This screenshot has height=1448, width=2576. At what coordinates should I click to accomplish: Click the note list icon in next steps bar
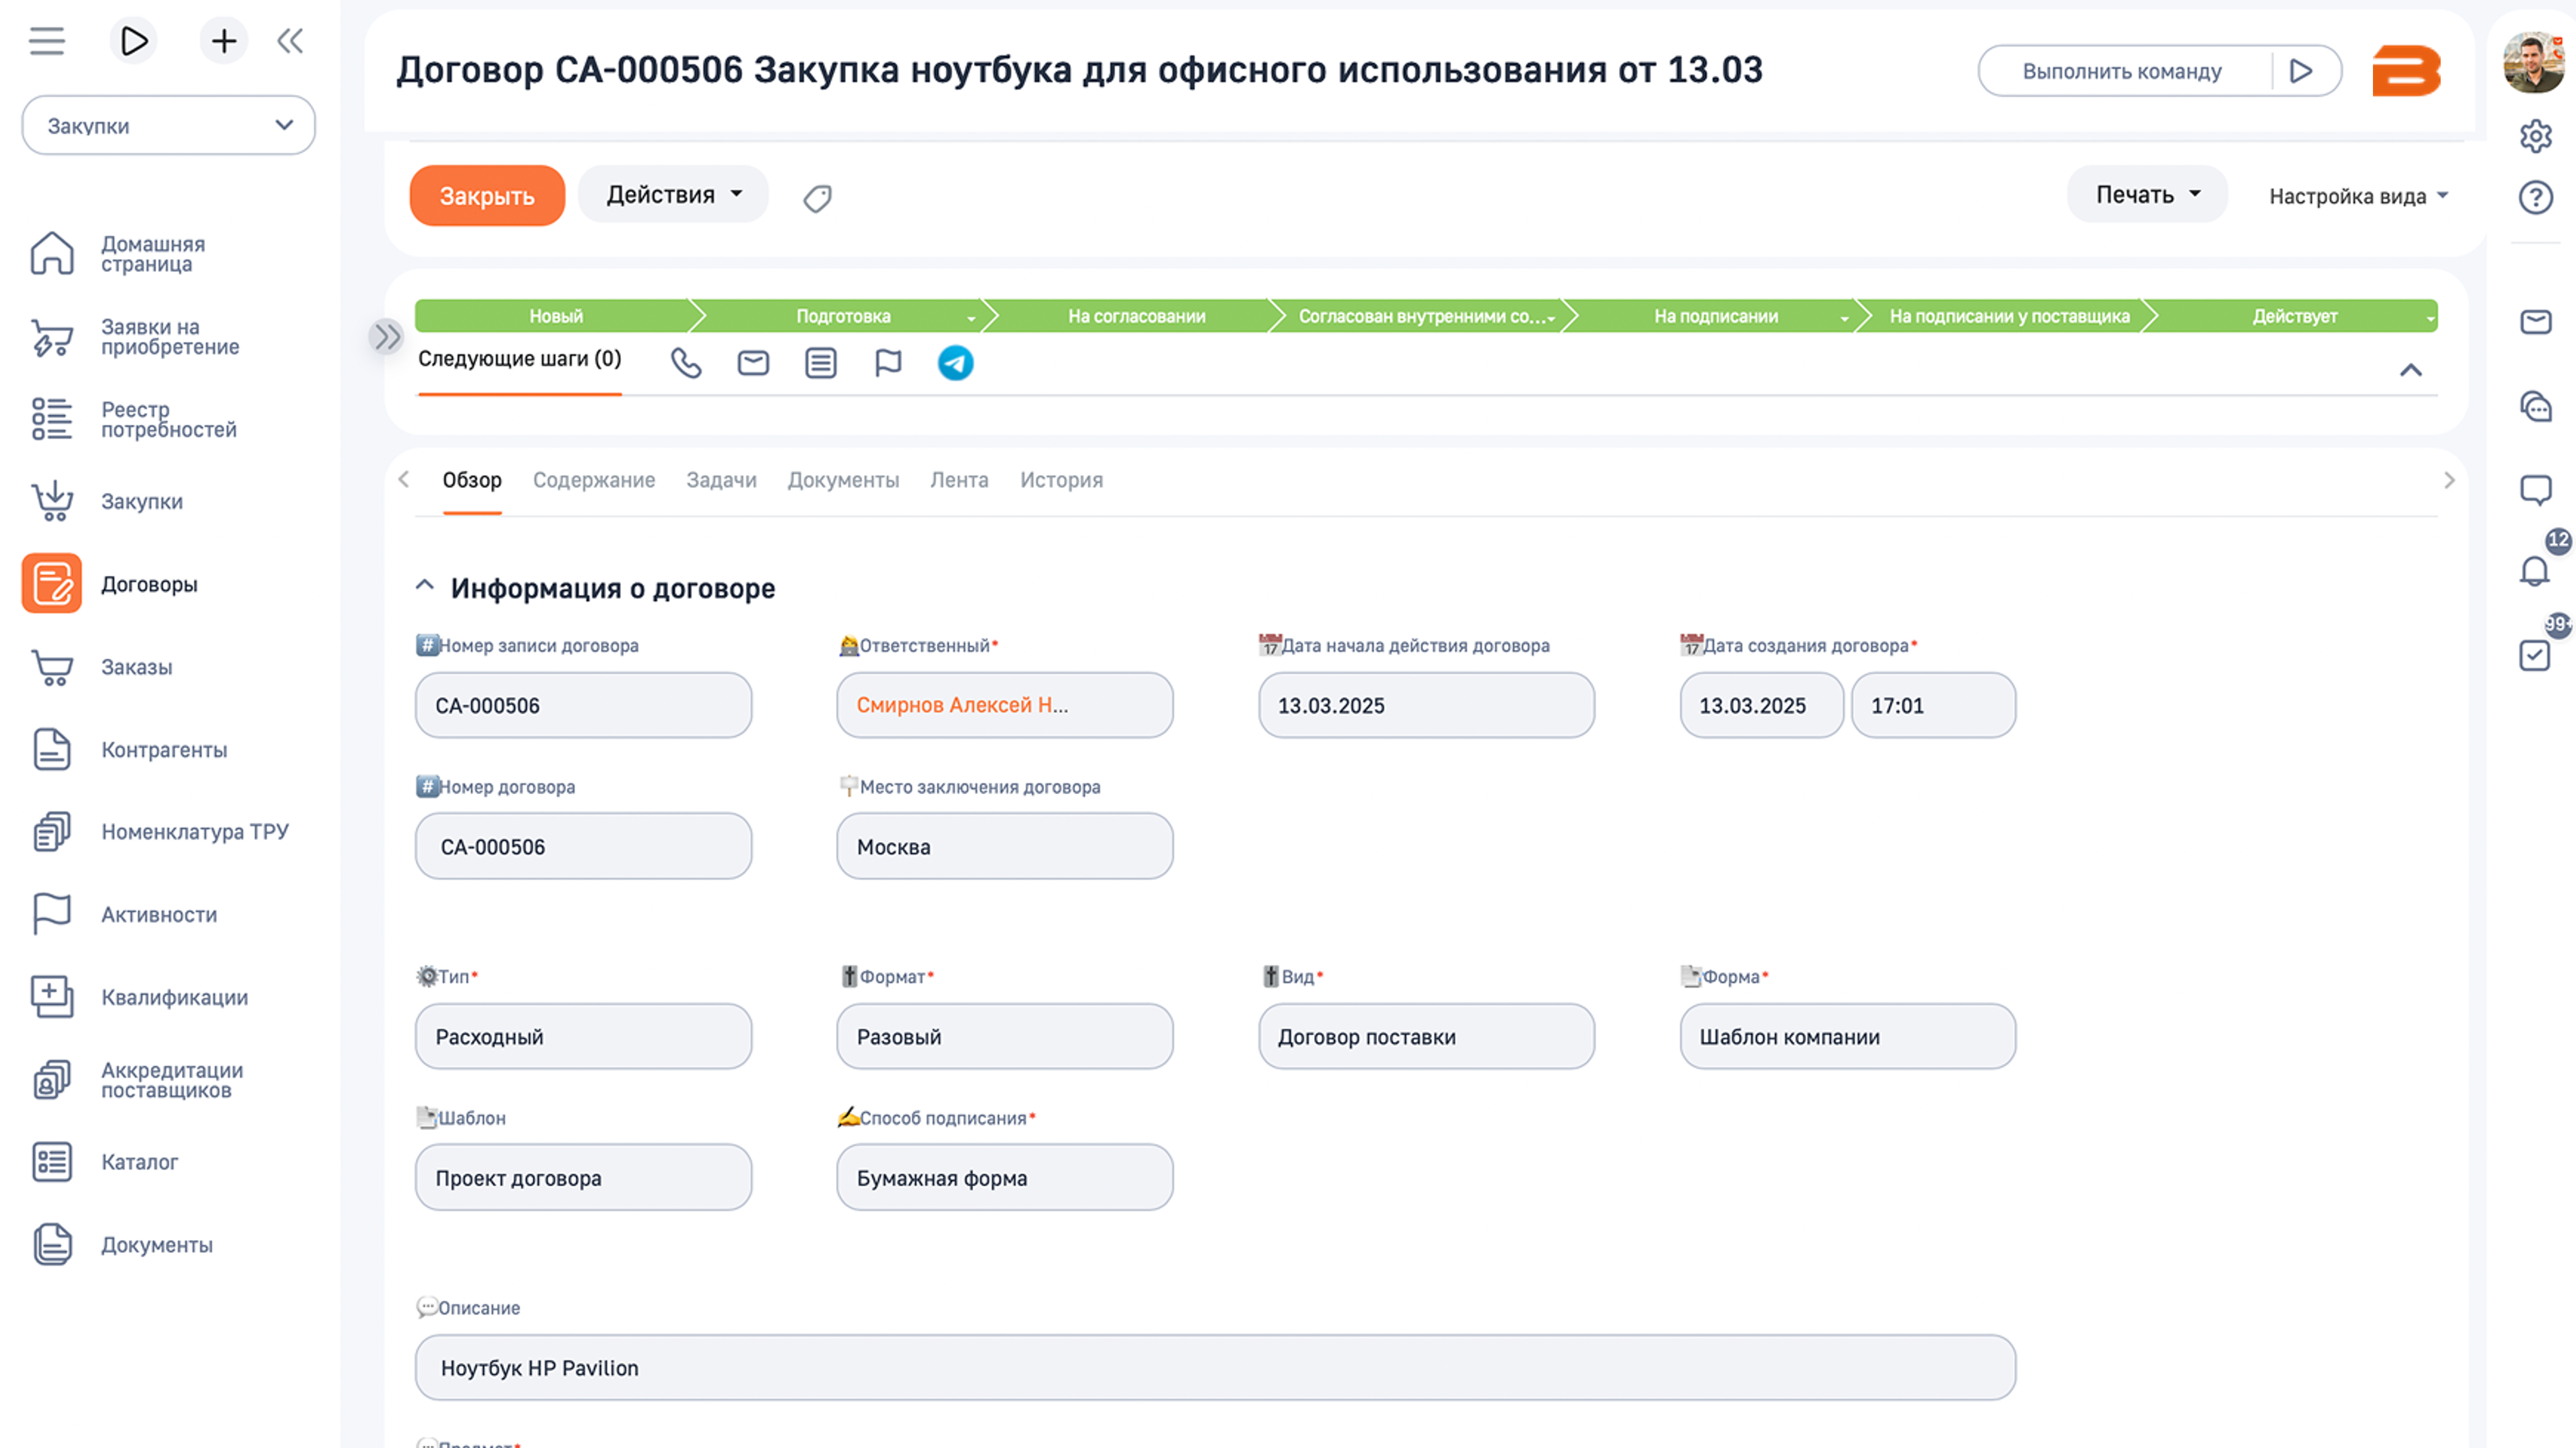(x=821, y=363)
